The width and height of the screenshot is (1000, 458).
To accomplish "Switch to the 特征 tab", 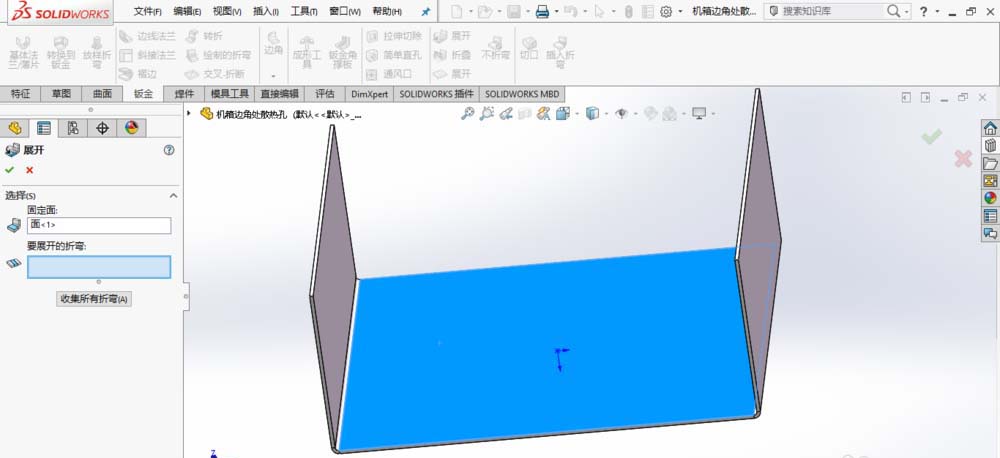I will point(20,94).
